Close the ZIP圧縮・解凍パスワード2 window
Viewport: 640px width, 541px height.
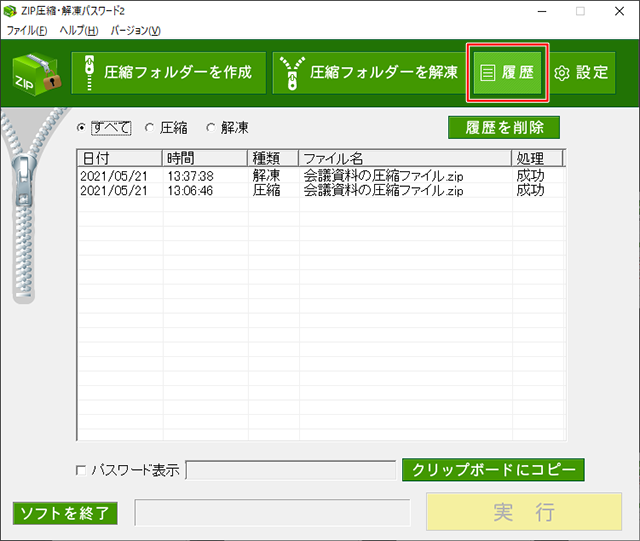coord(620,11)
